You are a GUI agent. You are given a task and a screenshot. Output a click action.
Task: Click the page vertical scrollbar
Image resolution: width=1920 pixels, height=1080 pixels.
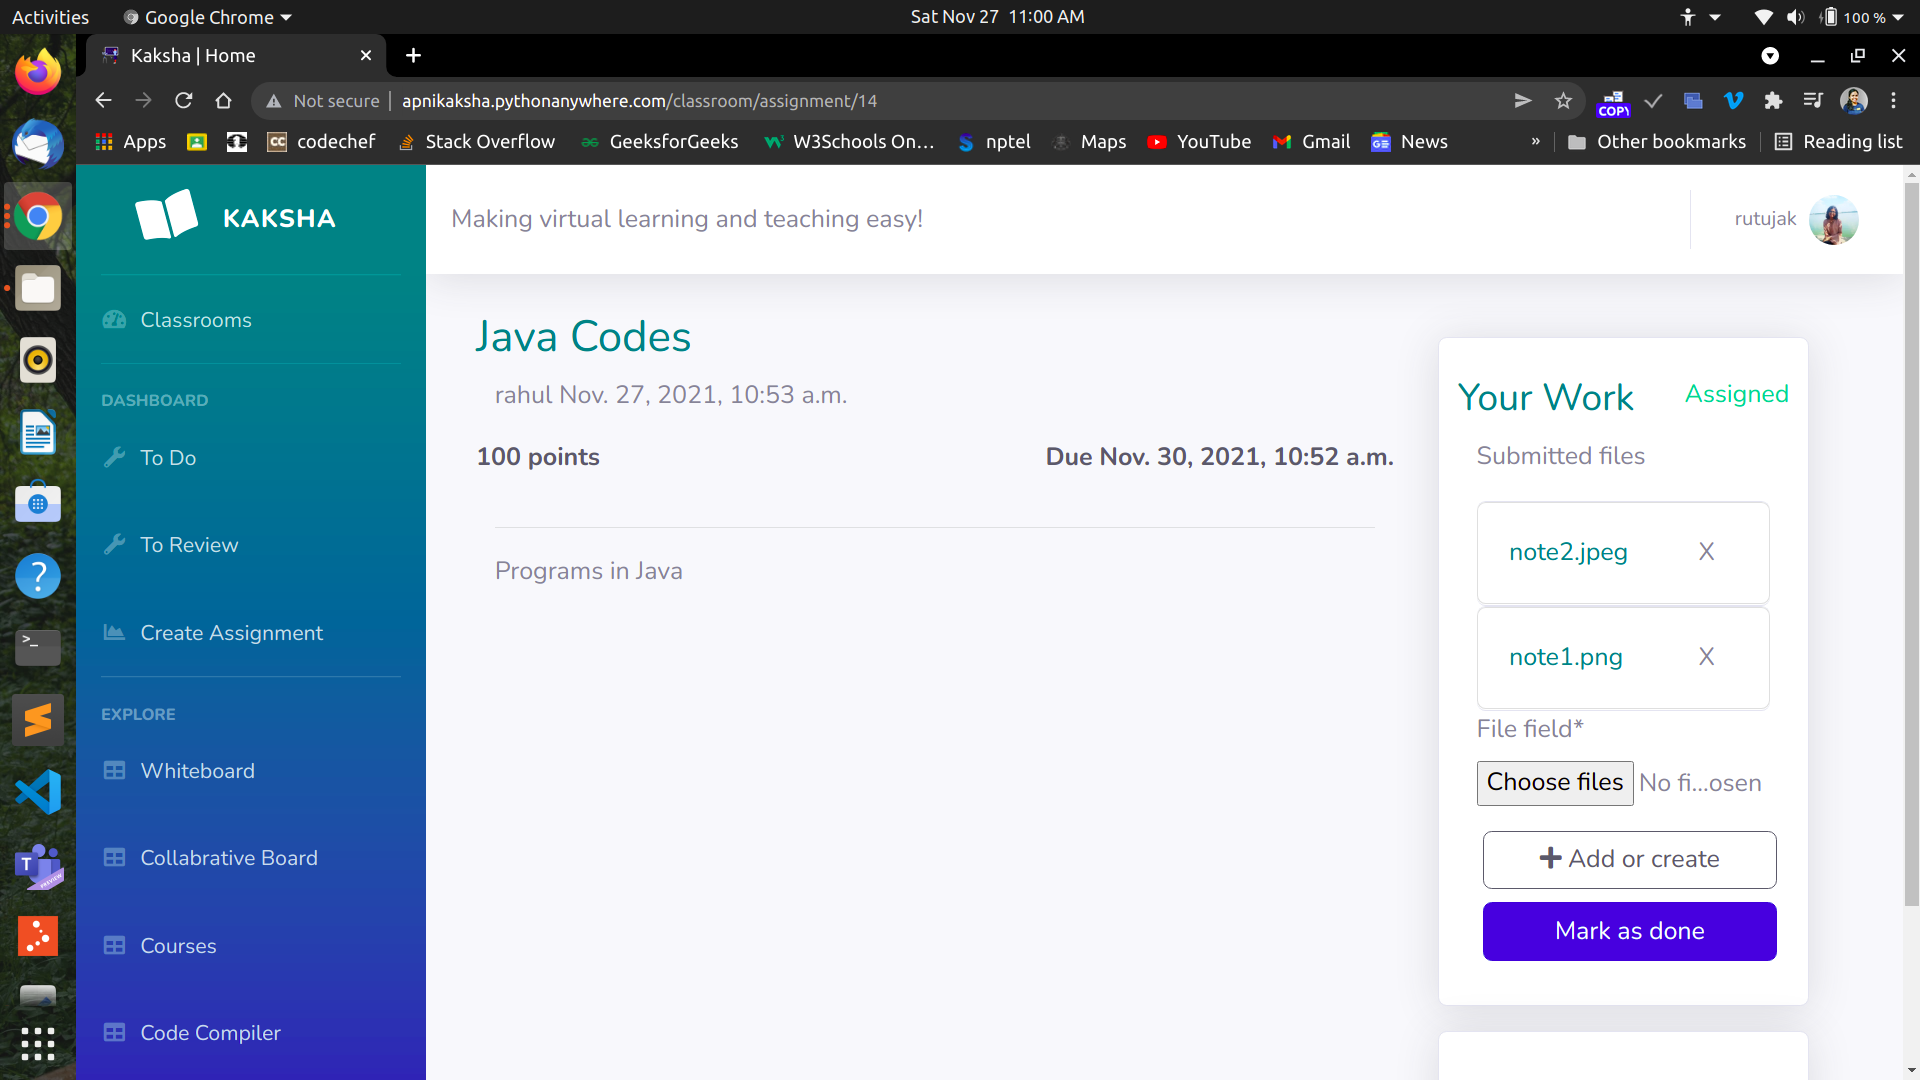click(1911, 540)
